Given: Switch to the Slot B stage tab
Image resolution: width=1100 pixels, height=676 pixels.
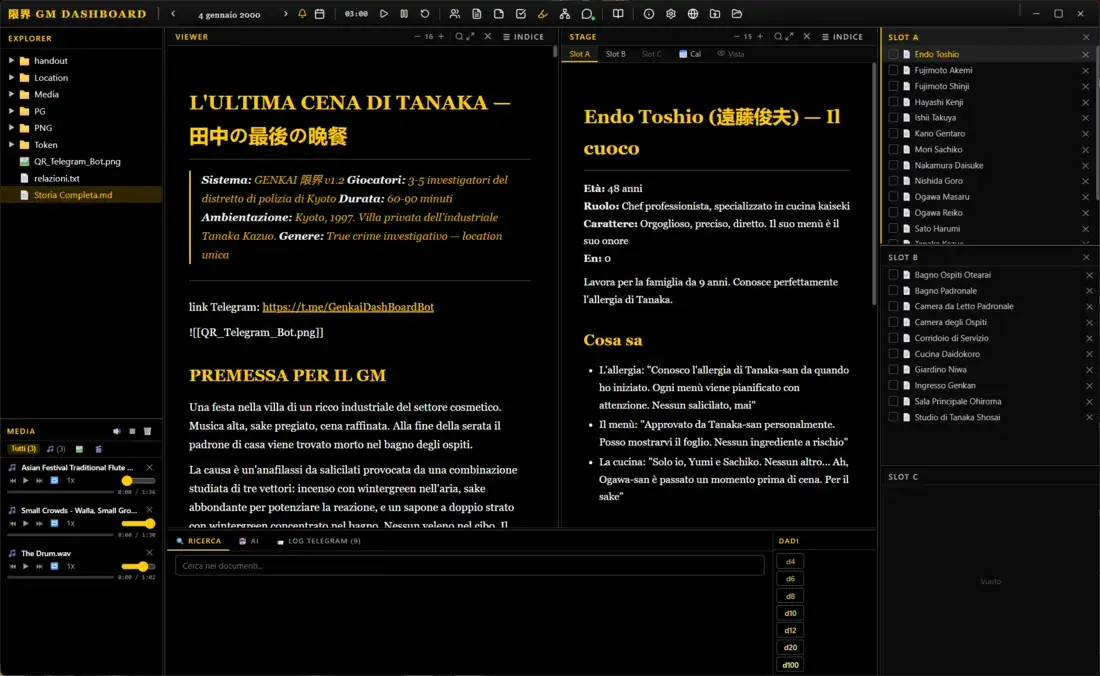Looking at the screenshot, I should tap(615, 54).
